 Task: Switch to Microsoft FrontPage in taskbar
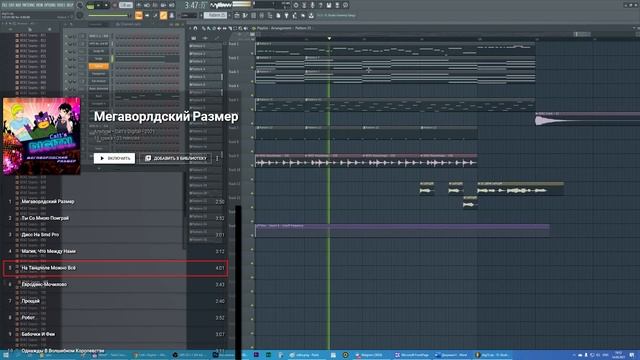pos(412,355)
